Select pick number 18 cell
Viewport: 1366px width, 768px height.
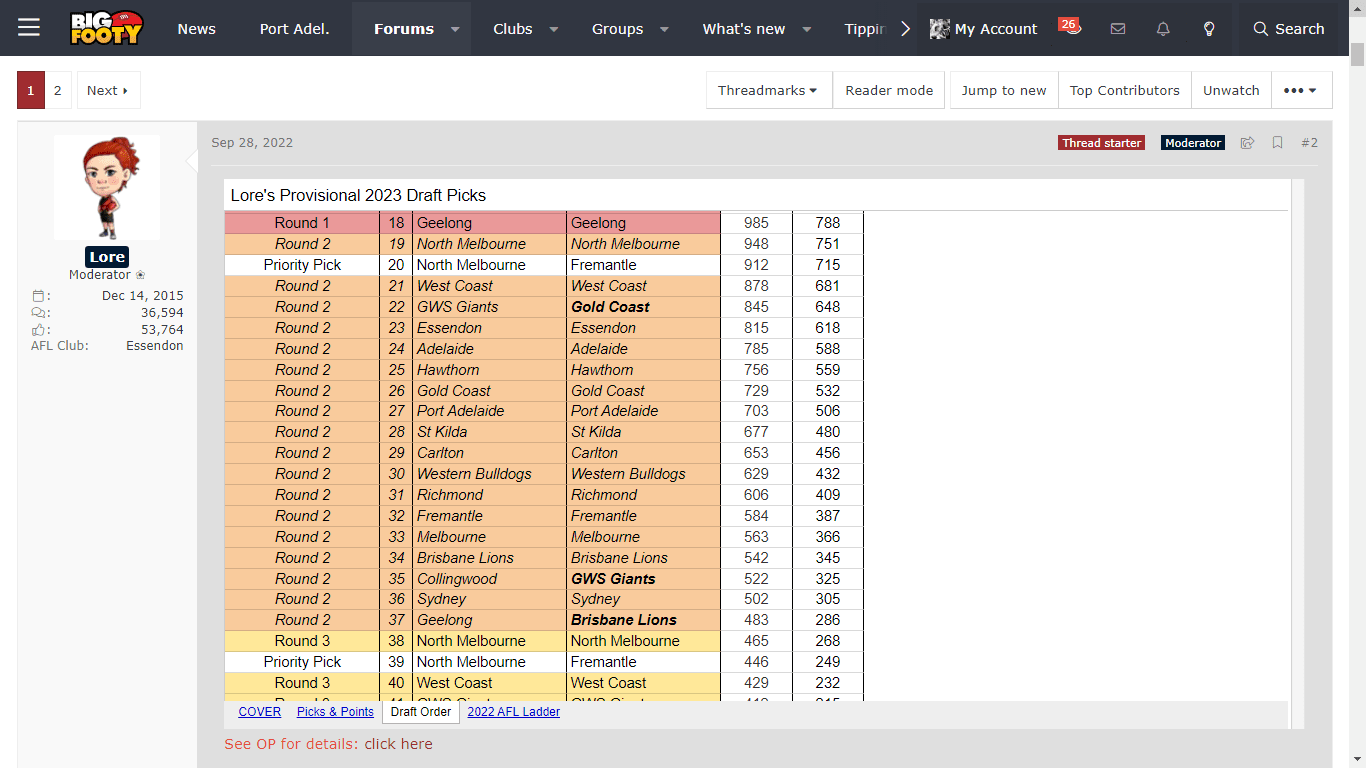click(396, 223)
